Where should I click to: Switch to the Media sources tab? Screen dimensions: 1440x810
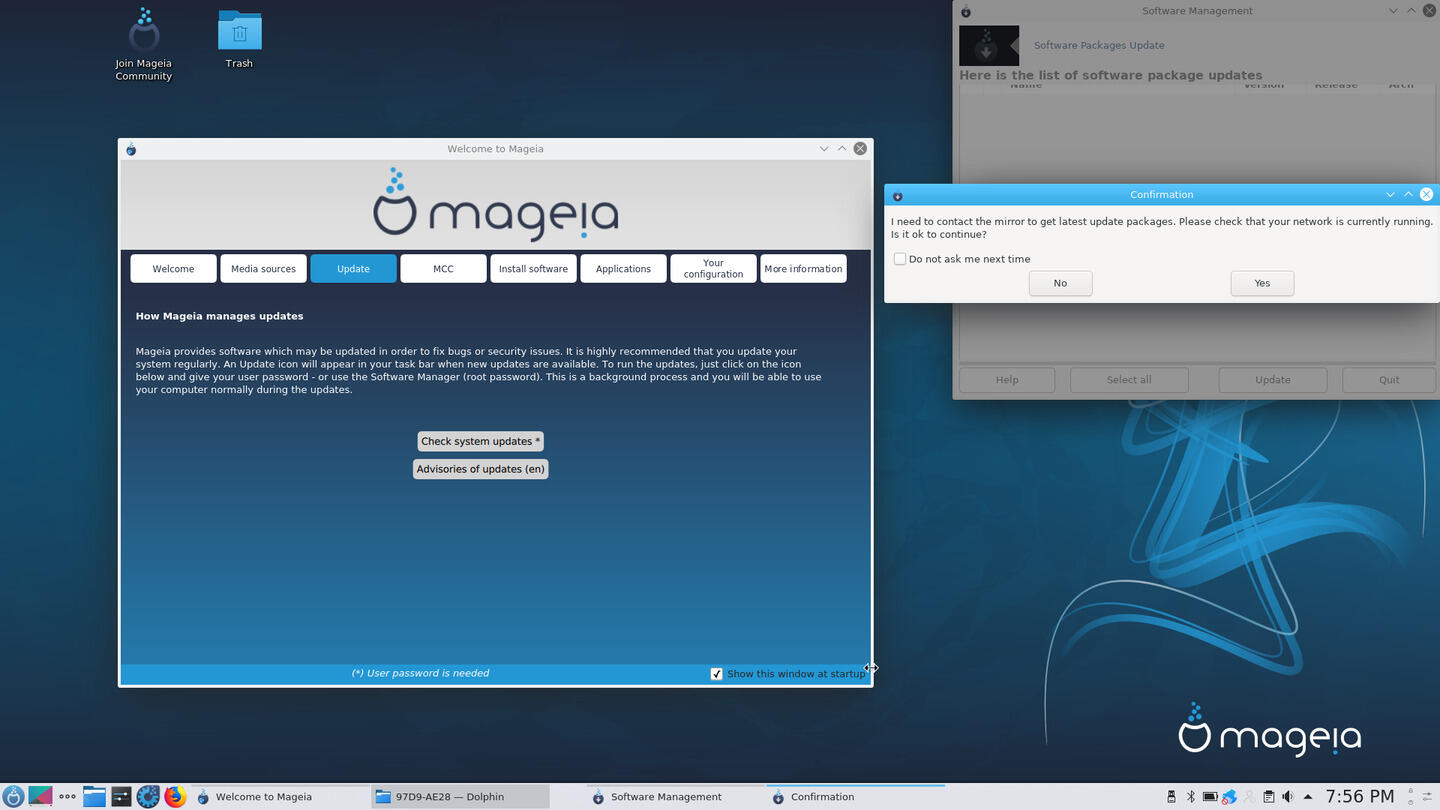tap(263, 269)
